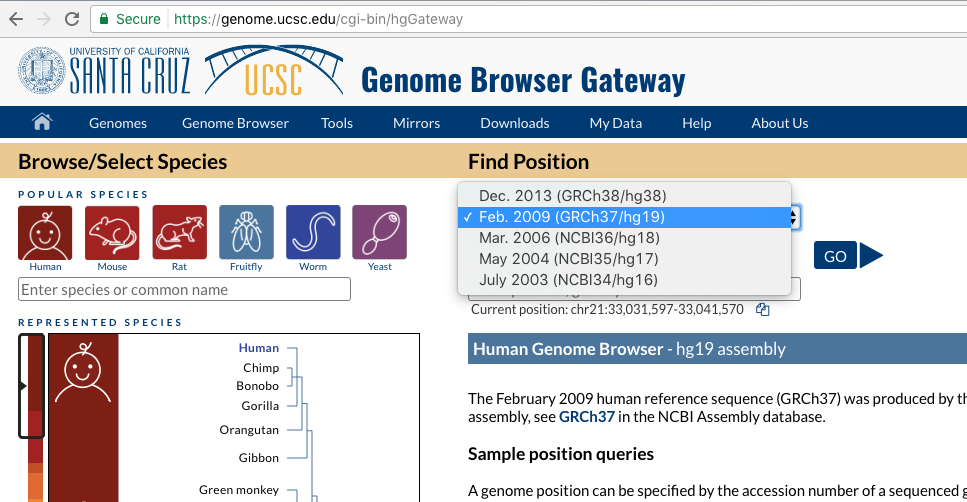The height and width of the screenshot is (502, 967).
Task: Choose Dec. 2013 (GRCh38/hg38) assembly
Action: (x=624, y=196)
